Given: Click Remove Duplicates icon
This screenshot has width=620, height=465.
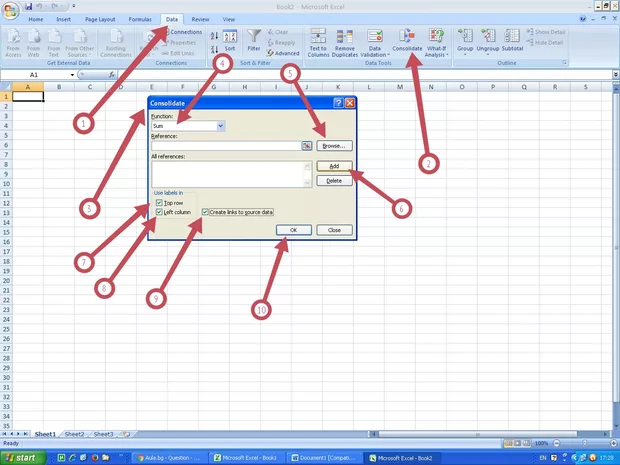Looking at the screenshot, I should [344, 43].
